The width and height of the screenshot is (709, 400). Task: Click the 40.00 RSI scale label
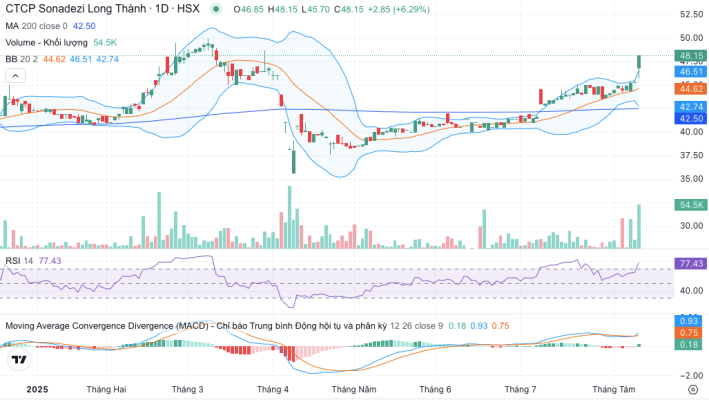691,291
